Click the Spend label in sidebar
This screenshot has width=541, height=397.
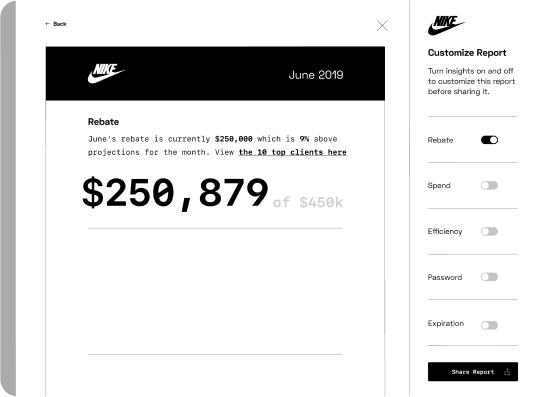pyautogui.click(x=439, y=186)
